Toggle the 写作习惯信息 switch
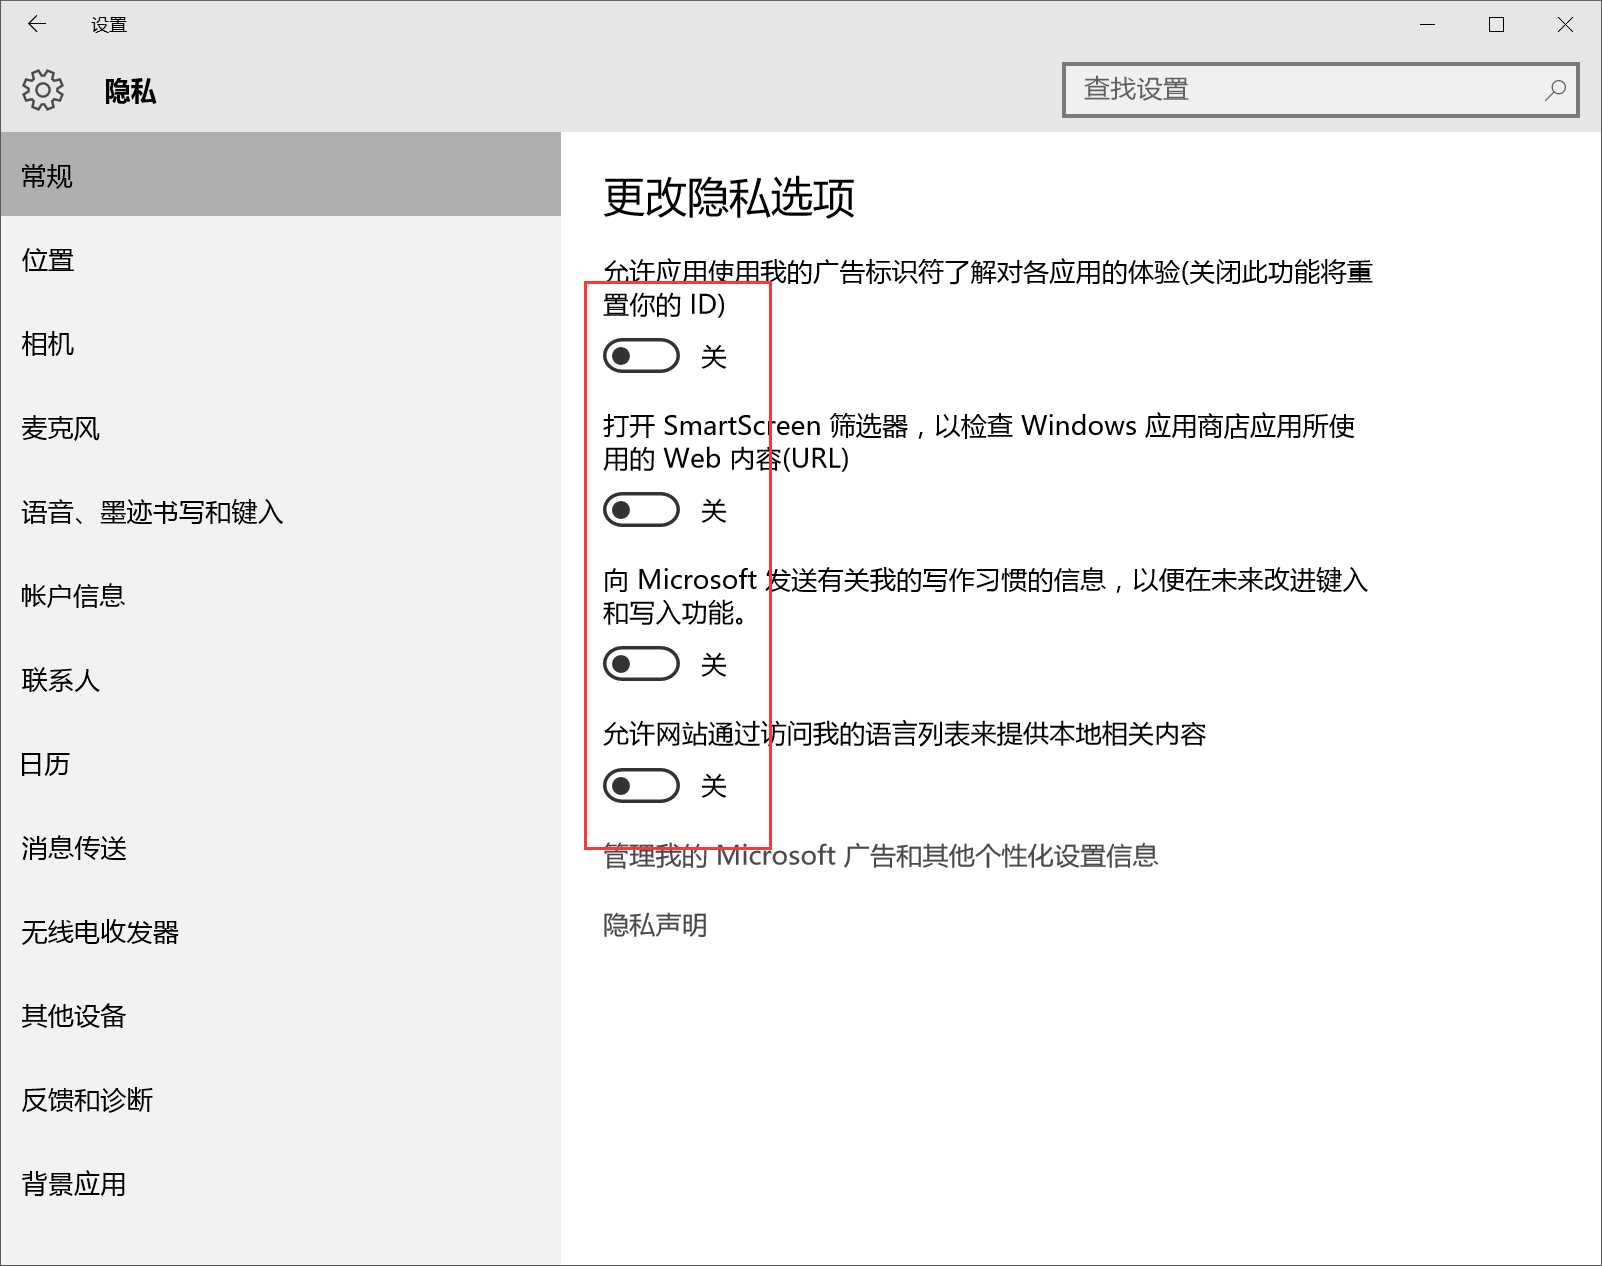Viewport: 1602px width, 1266px height. pyautogui.click(x=641, y=664)
